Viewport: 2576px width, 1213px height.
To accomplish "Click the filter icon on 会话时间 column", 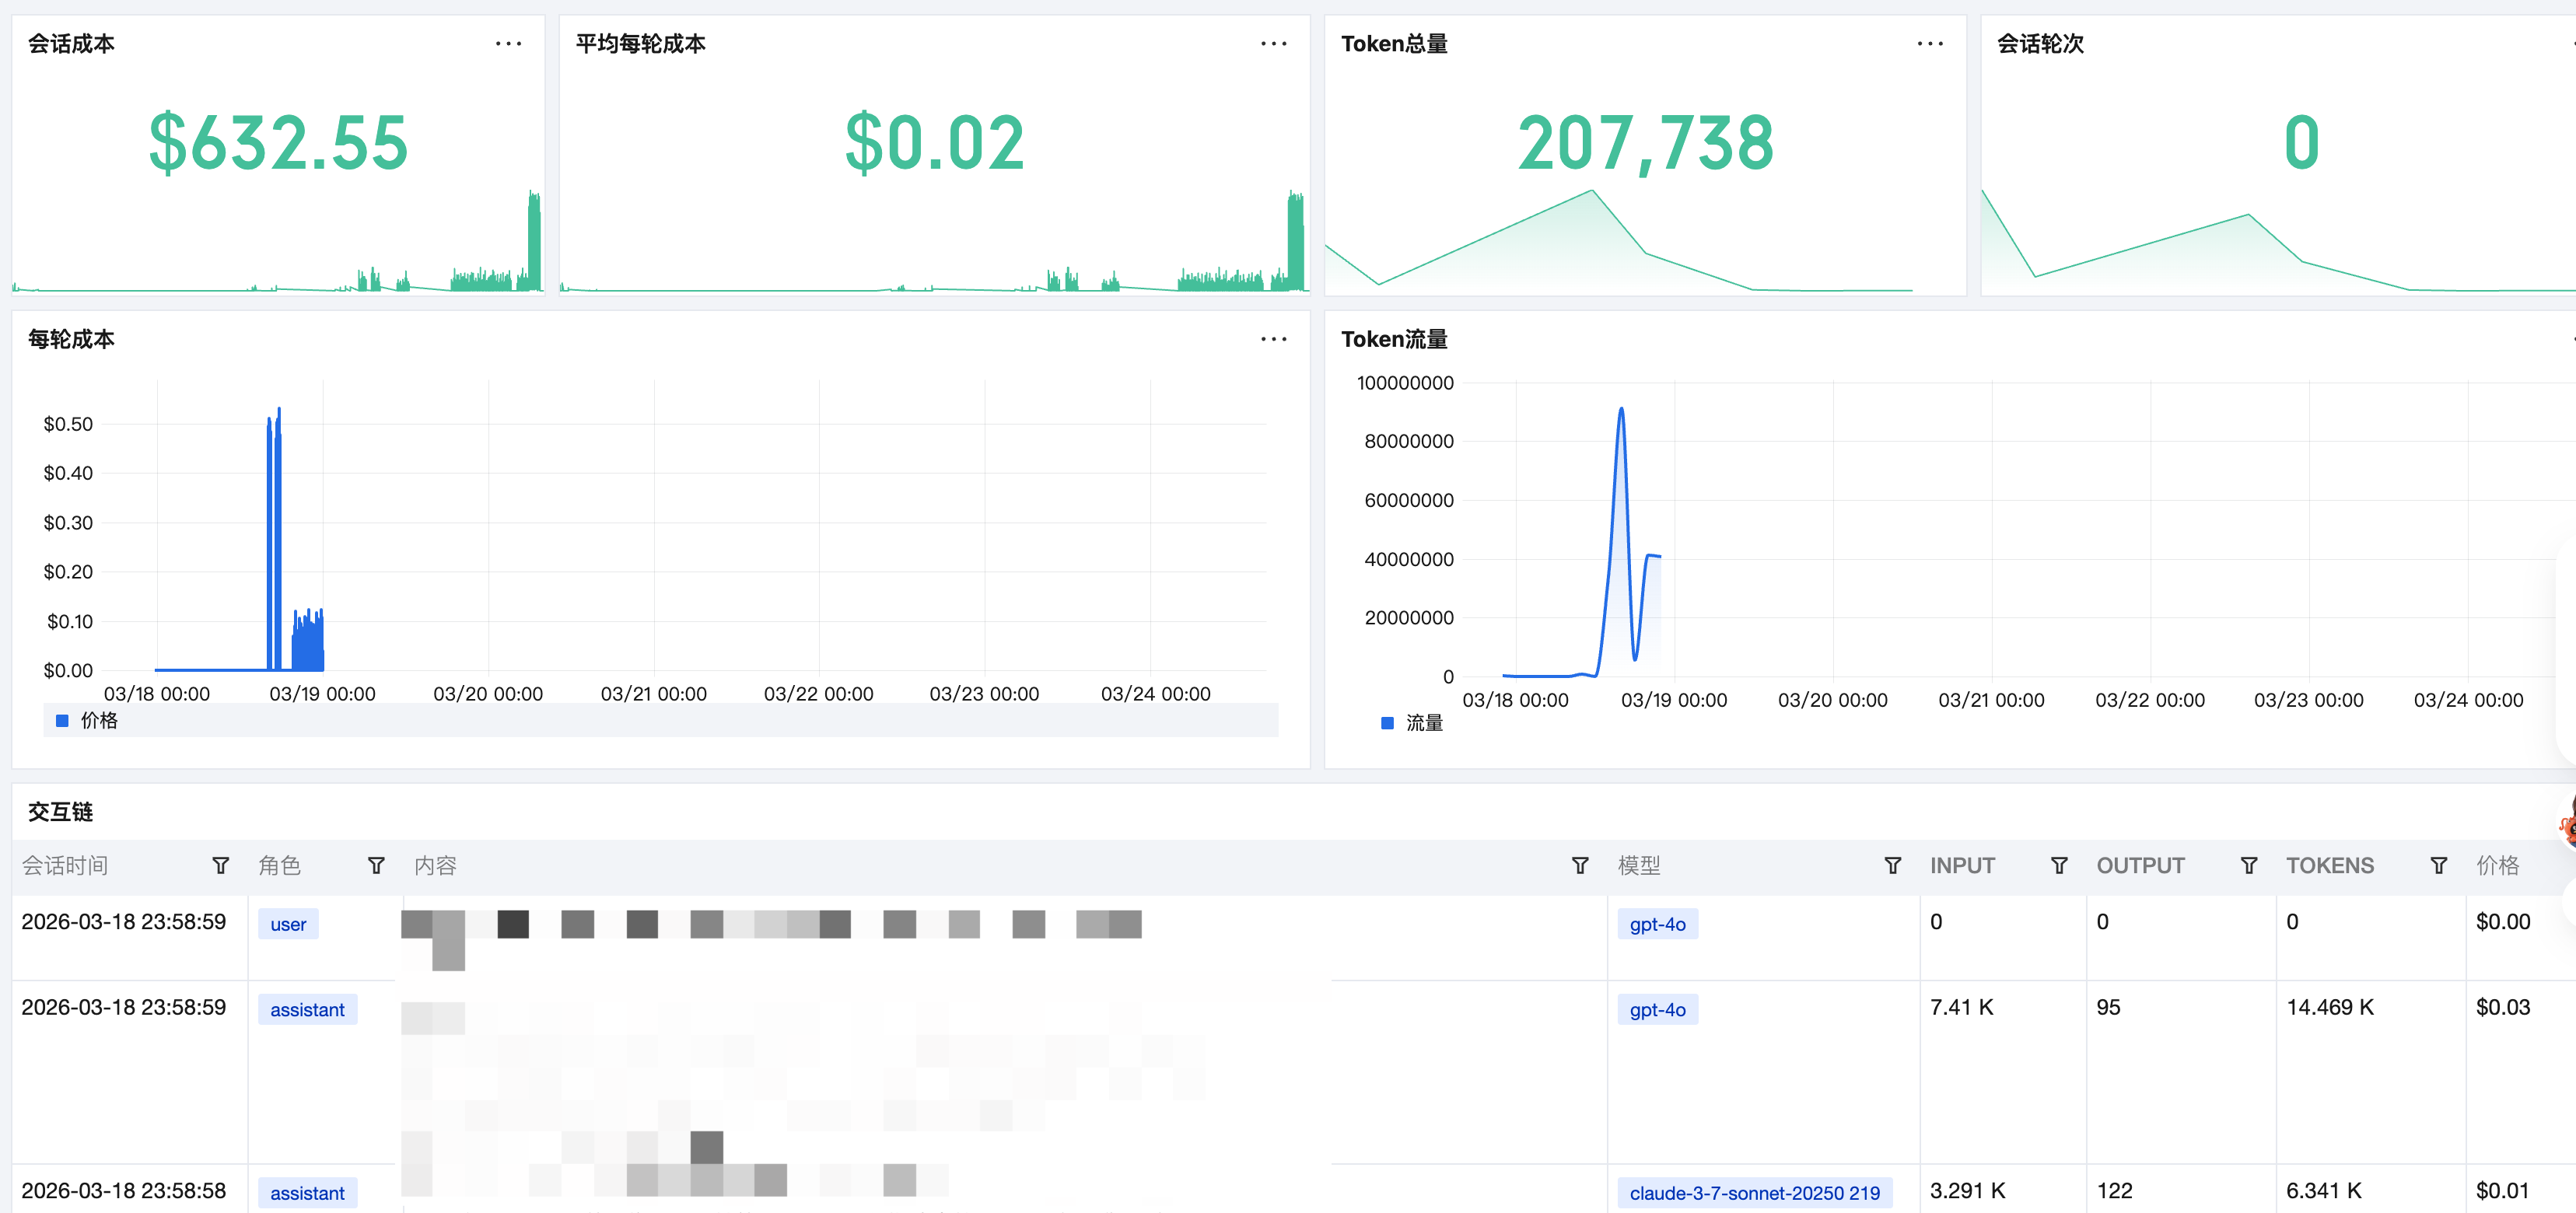I will 221,866.
